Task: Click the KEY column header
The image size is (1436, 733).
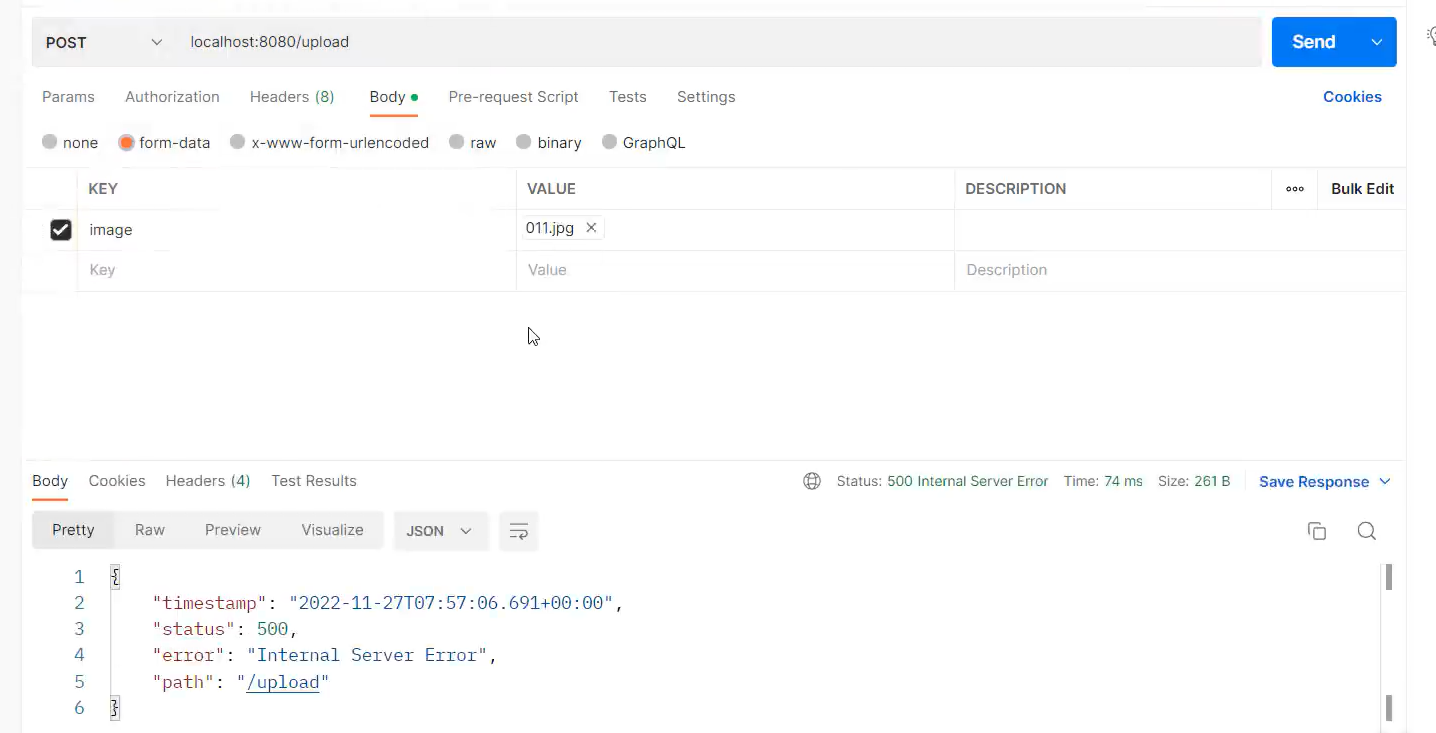Action: [104, 189]
